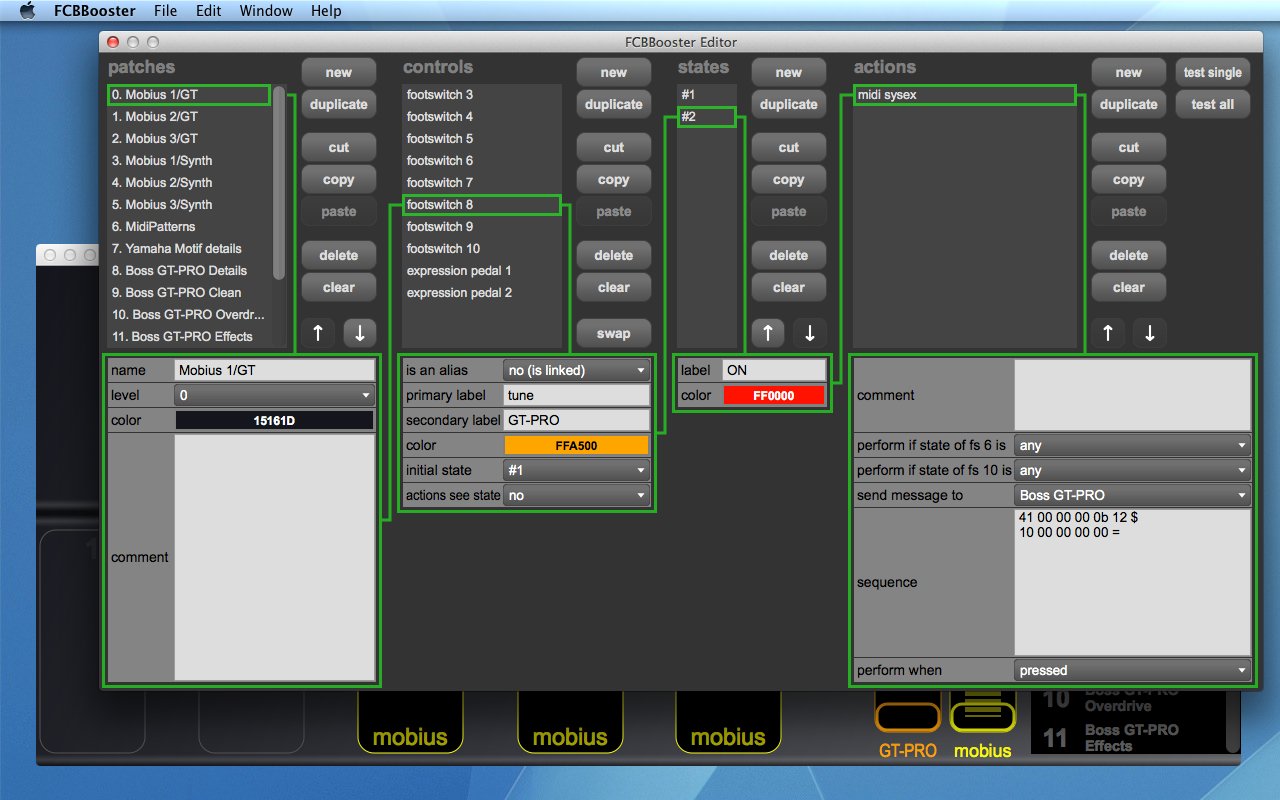This screenshot has height=800, width=1280.
Task: Delete the selected state
Action: tap(789, 255)
